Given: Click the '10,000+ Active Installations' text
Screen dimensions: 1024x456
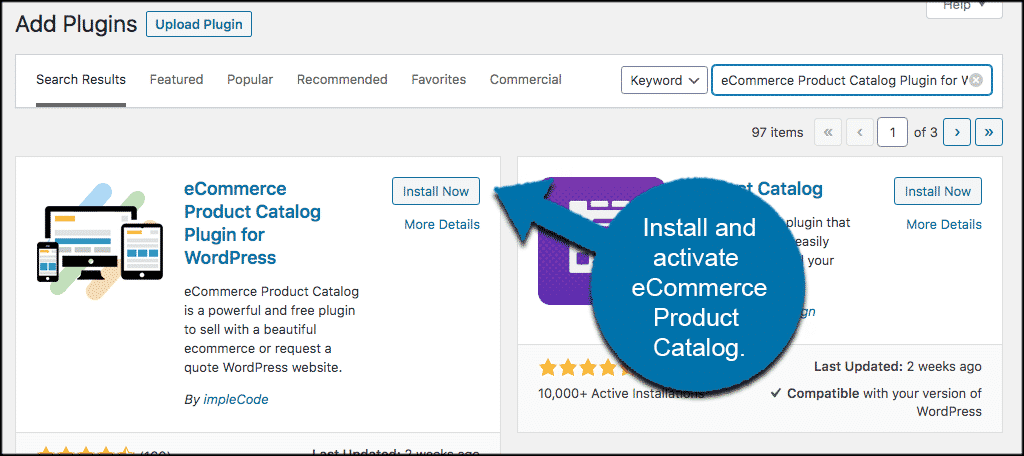Looking at the screenshot, I should click(620, 394).
